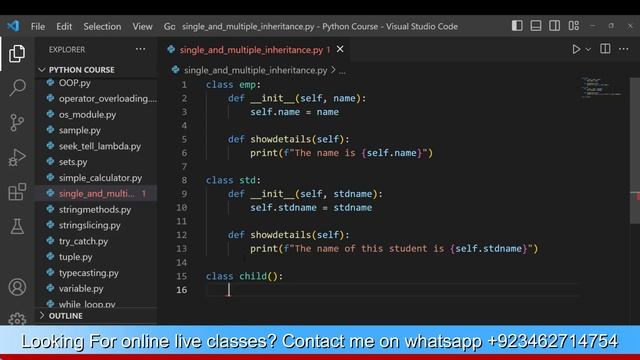
Task: Toggle the secondary side bar
Action: click(554, 26)
